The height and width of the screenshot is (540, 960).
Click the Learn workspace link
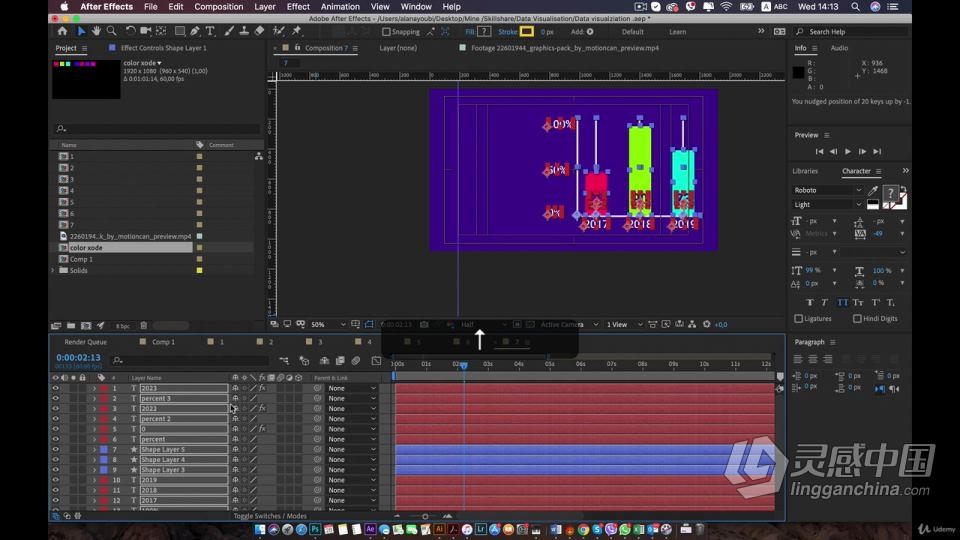(x=677, y=32)
